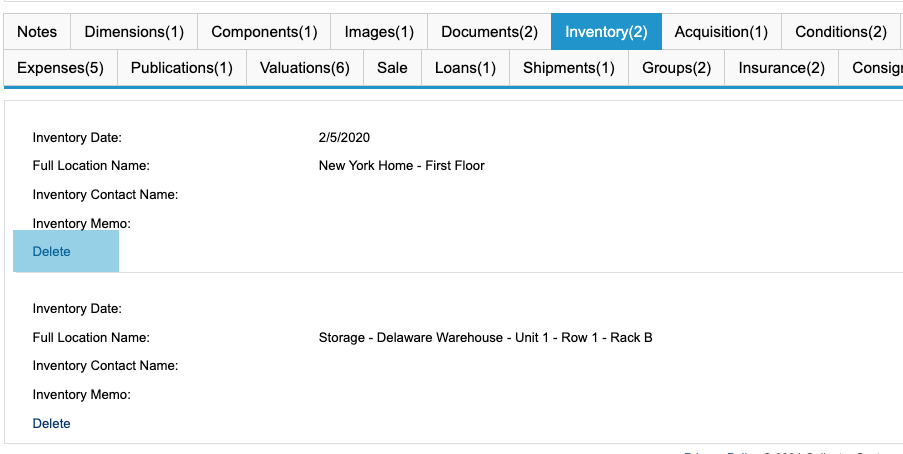The height and width of the screenshot is (454, 903).
Task: Go to the Documents(2) tab
Action: click(489, 32)
